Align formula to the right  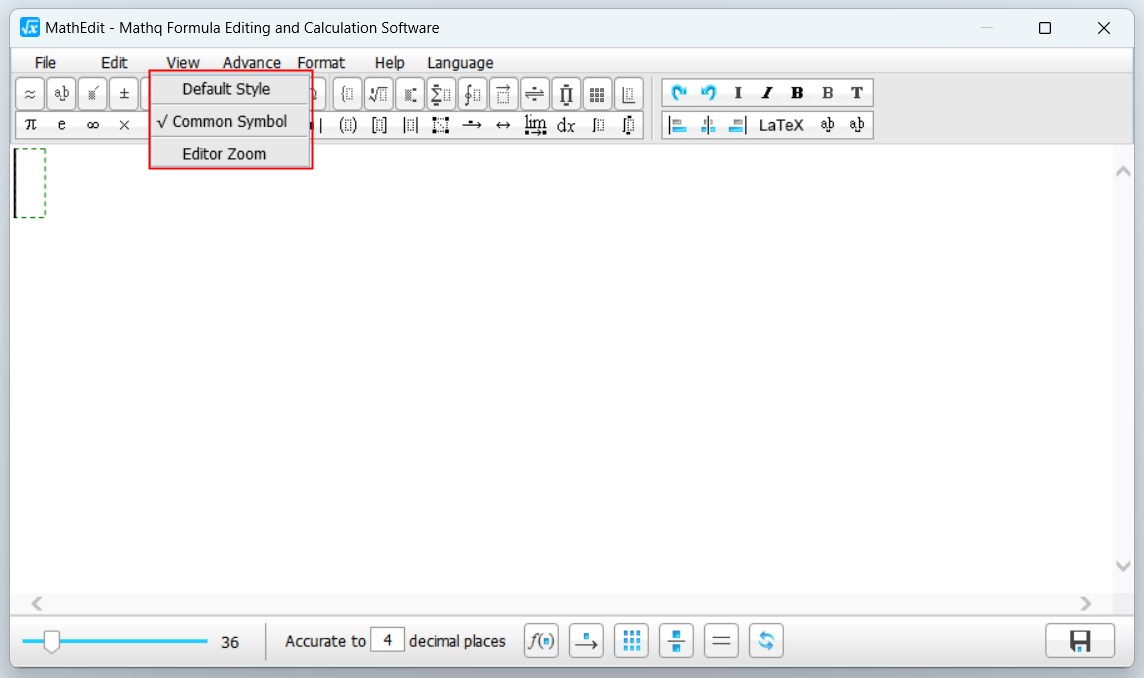[737, 125]
